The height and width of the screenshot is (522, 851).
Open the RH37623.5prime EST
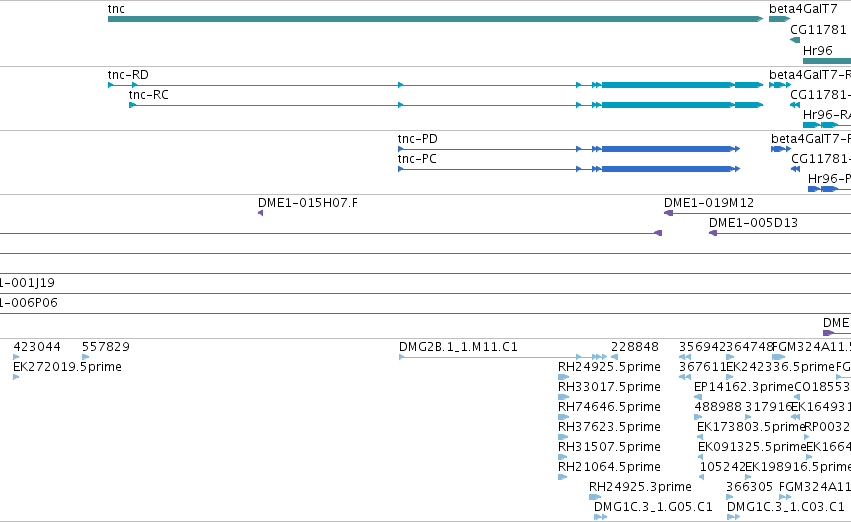point(563,437)
